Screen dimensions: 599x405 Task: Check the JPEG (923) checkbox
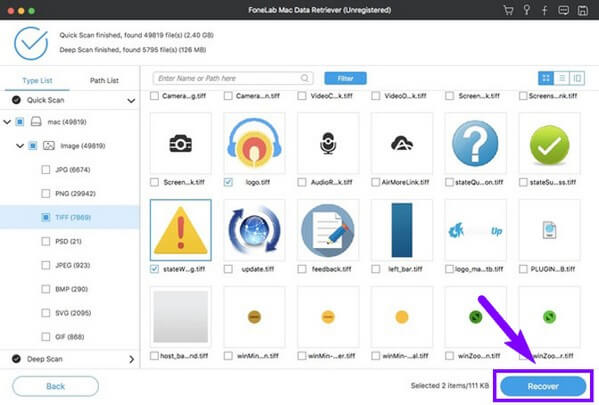tap(45, 265)
